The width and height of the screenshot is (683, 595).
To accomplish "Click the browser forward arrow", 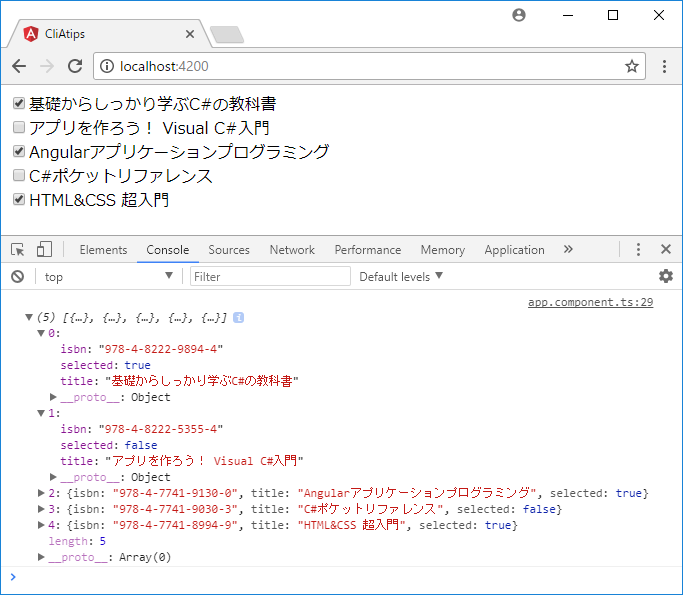I will pos(47,66).
